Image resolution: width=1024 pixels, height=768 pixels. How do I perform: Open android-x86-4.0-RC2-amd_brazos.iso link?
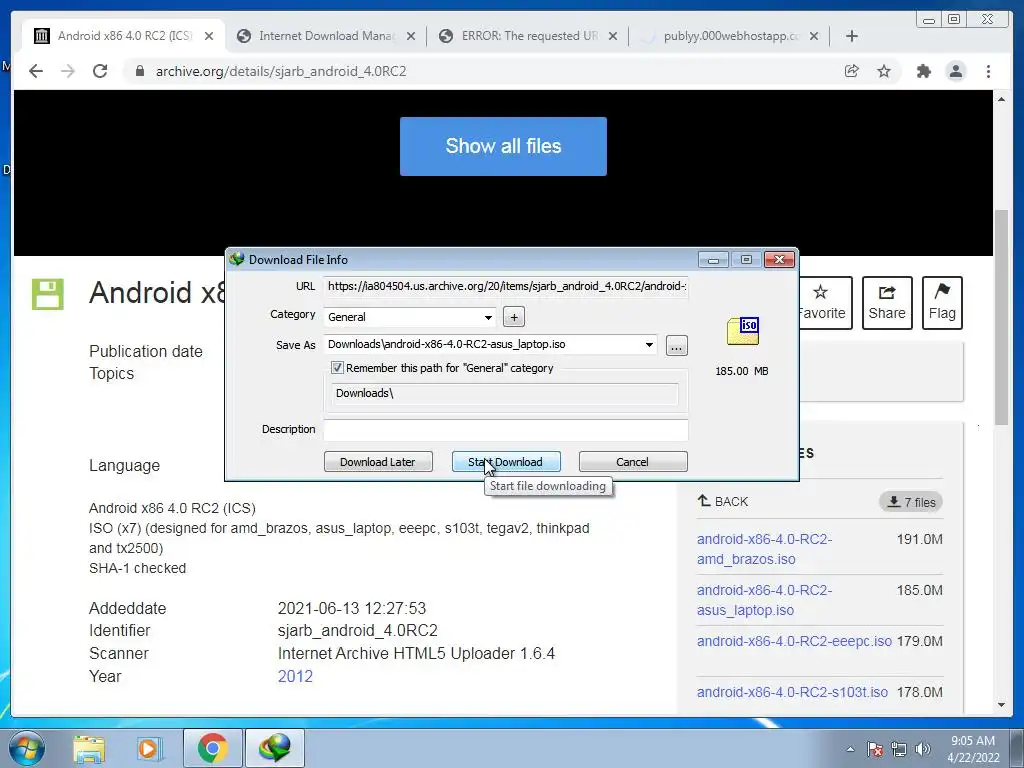764,549
